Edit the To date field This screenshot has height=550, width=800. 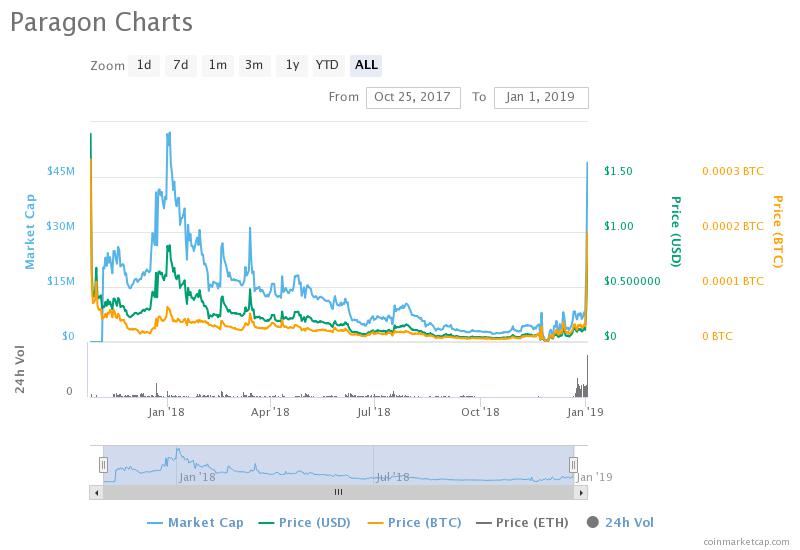click(x=541, y=97)
